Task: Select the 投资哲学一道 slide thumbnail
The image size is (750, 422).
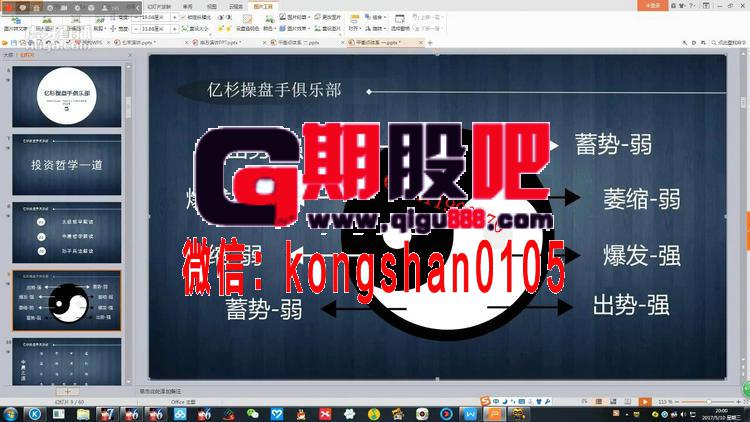Action: coord(66,164)
